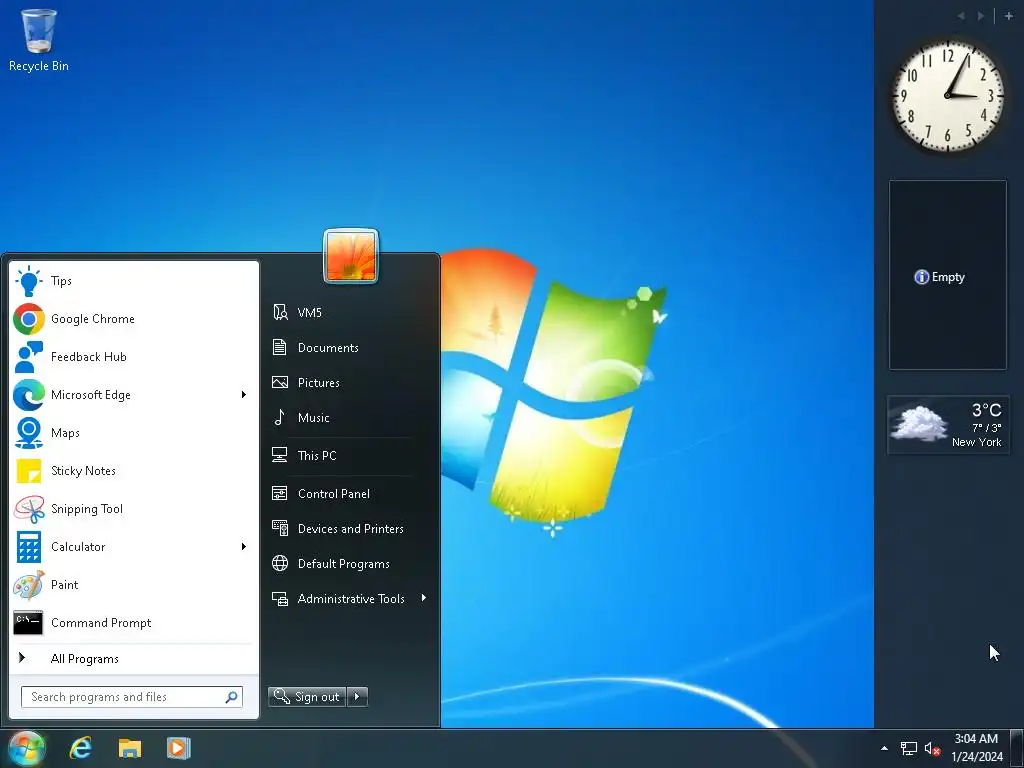Expand the Microsoft Edge jump list arrow
Viewport: 1024px width, 768px height.
click(244, 394)
